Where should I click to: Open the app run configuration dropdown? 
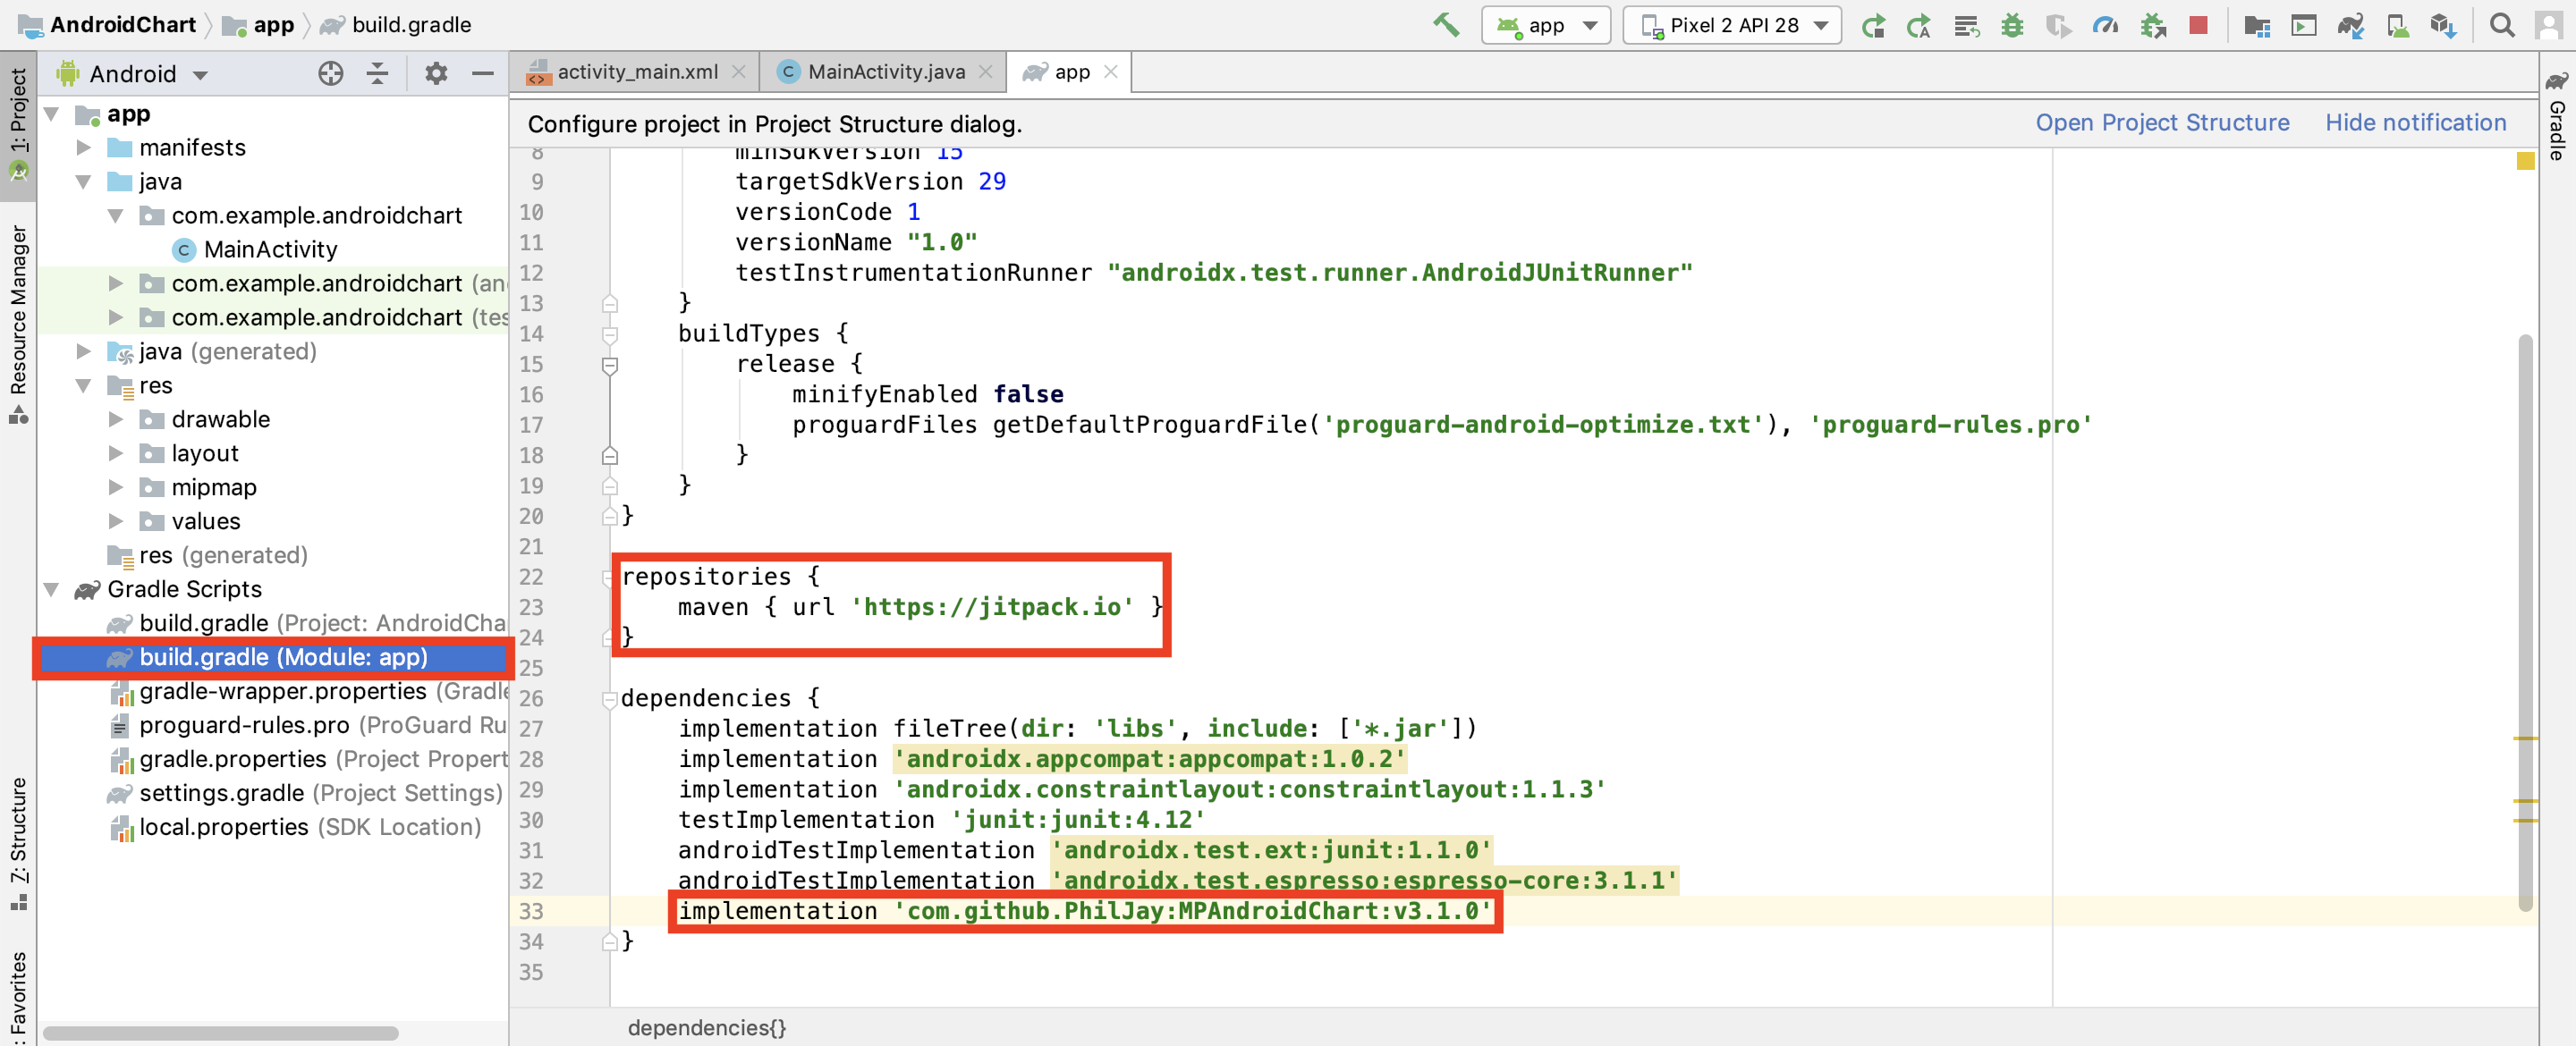tap(1546, 25)
